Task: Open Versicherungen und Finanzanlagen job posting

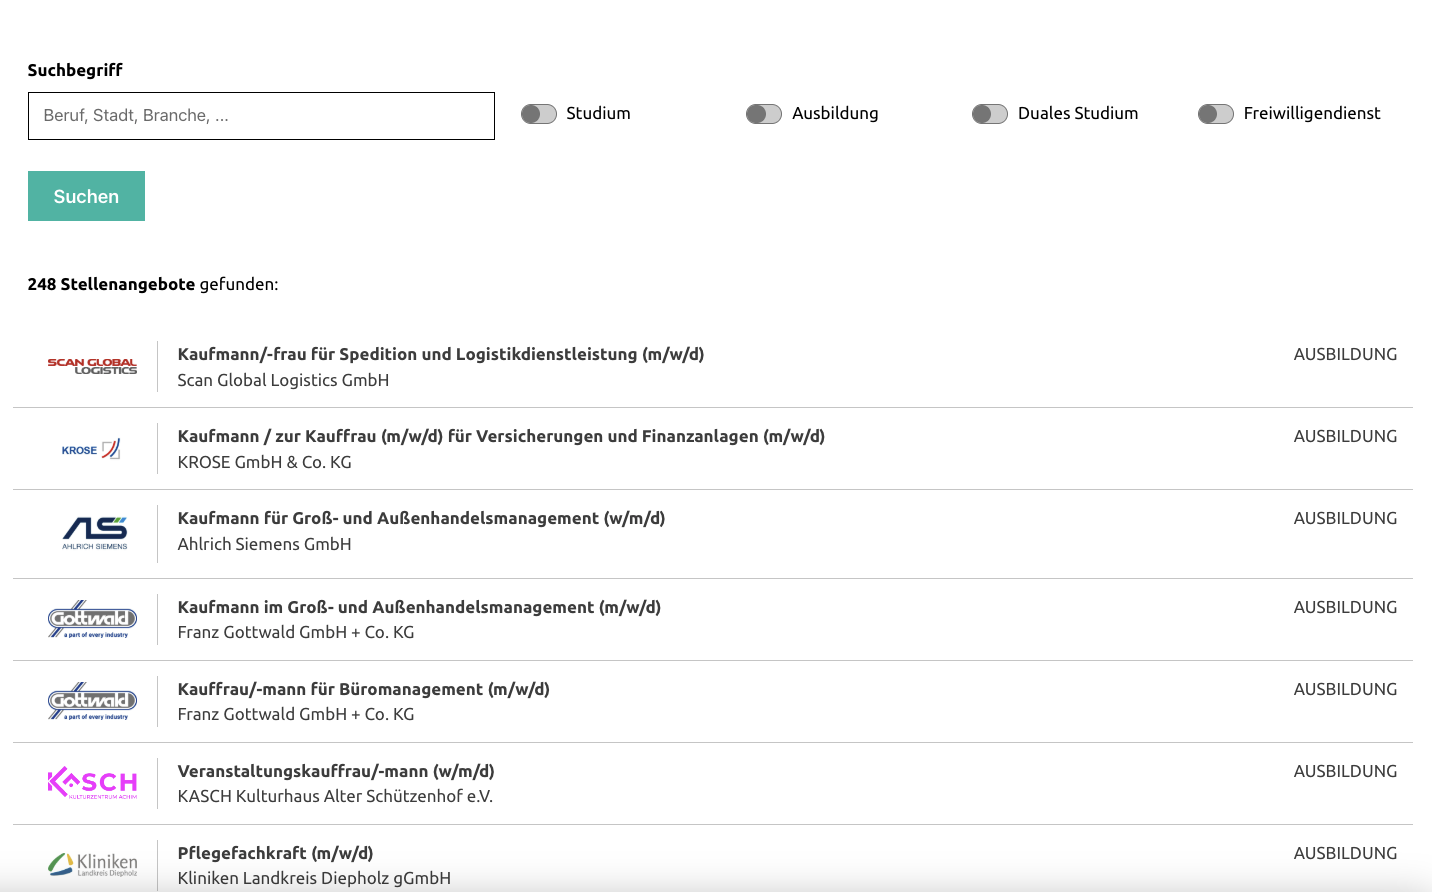Action: pyautogui.click(x=500, y=436)
